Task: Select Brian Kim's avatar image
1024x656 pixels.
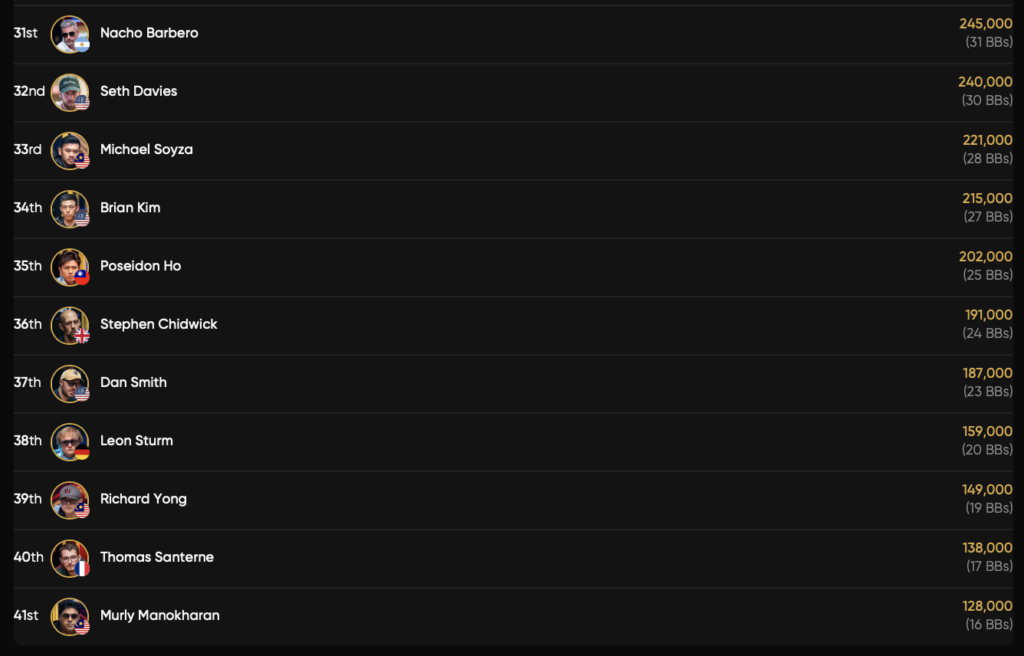Action: [70, 208]
